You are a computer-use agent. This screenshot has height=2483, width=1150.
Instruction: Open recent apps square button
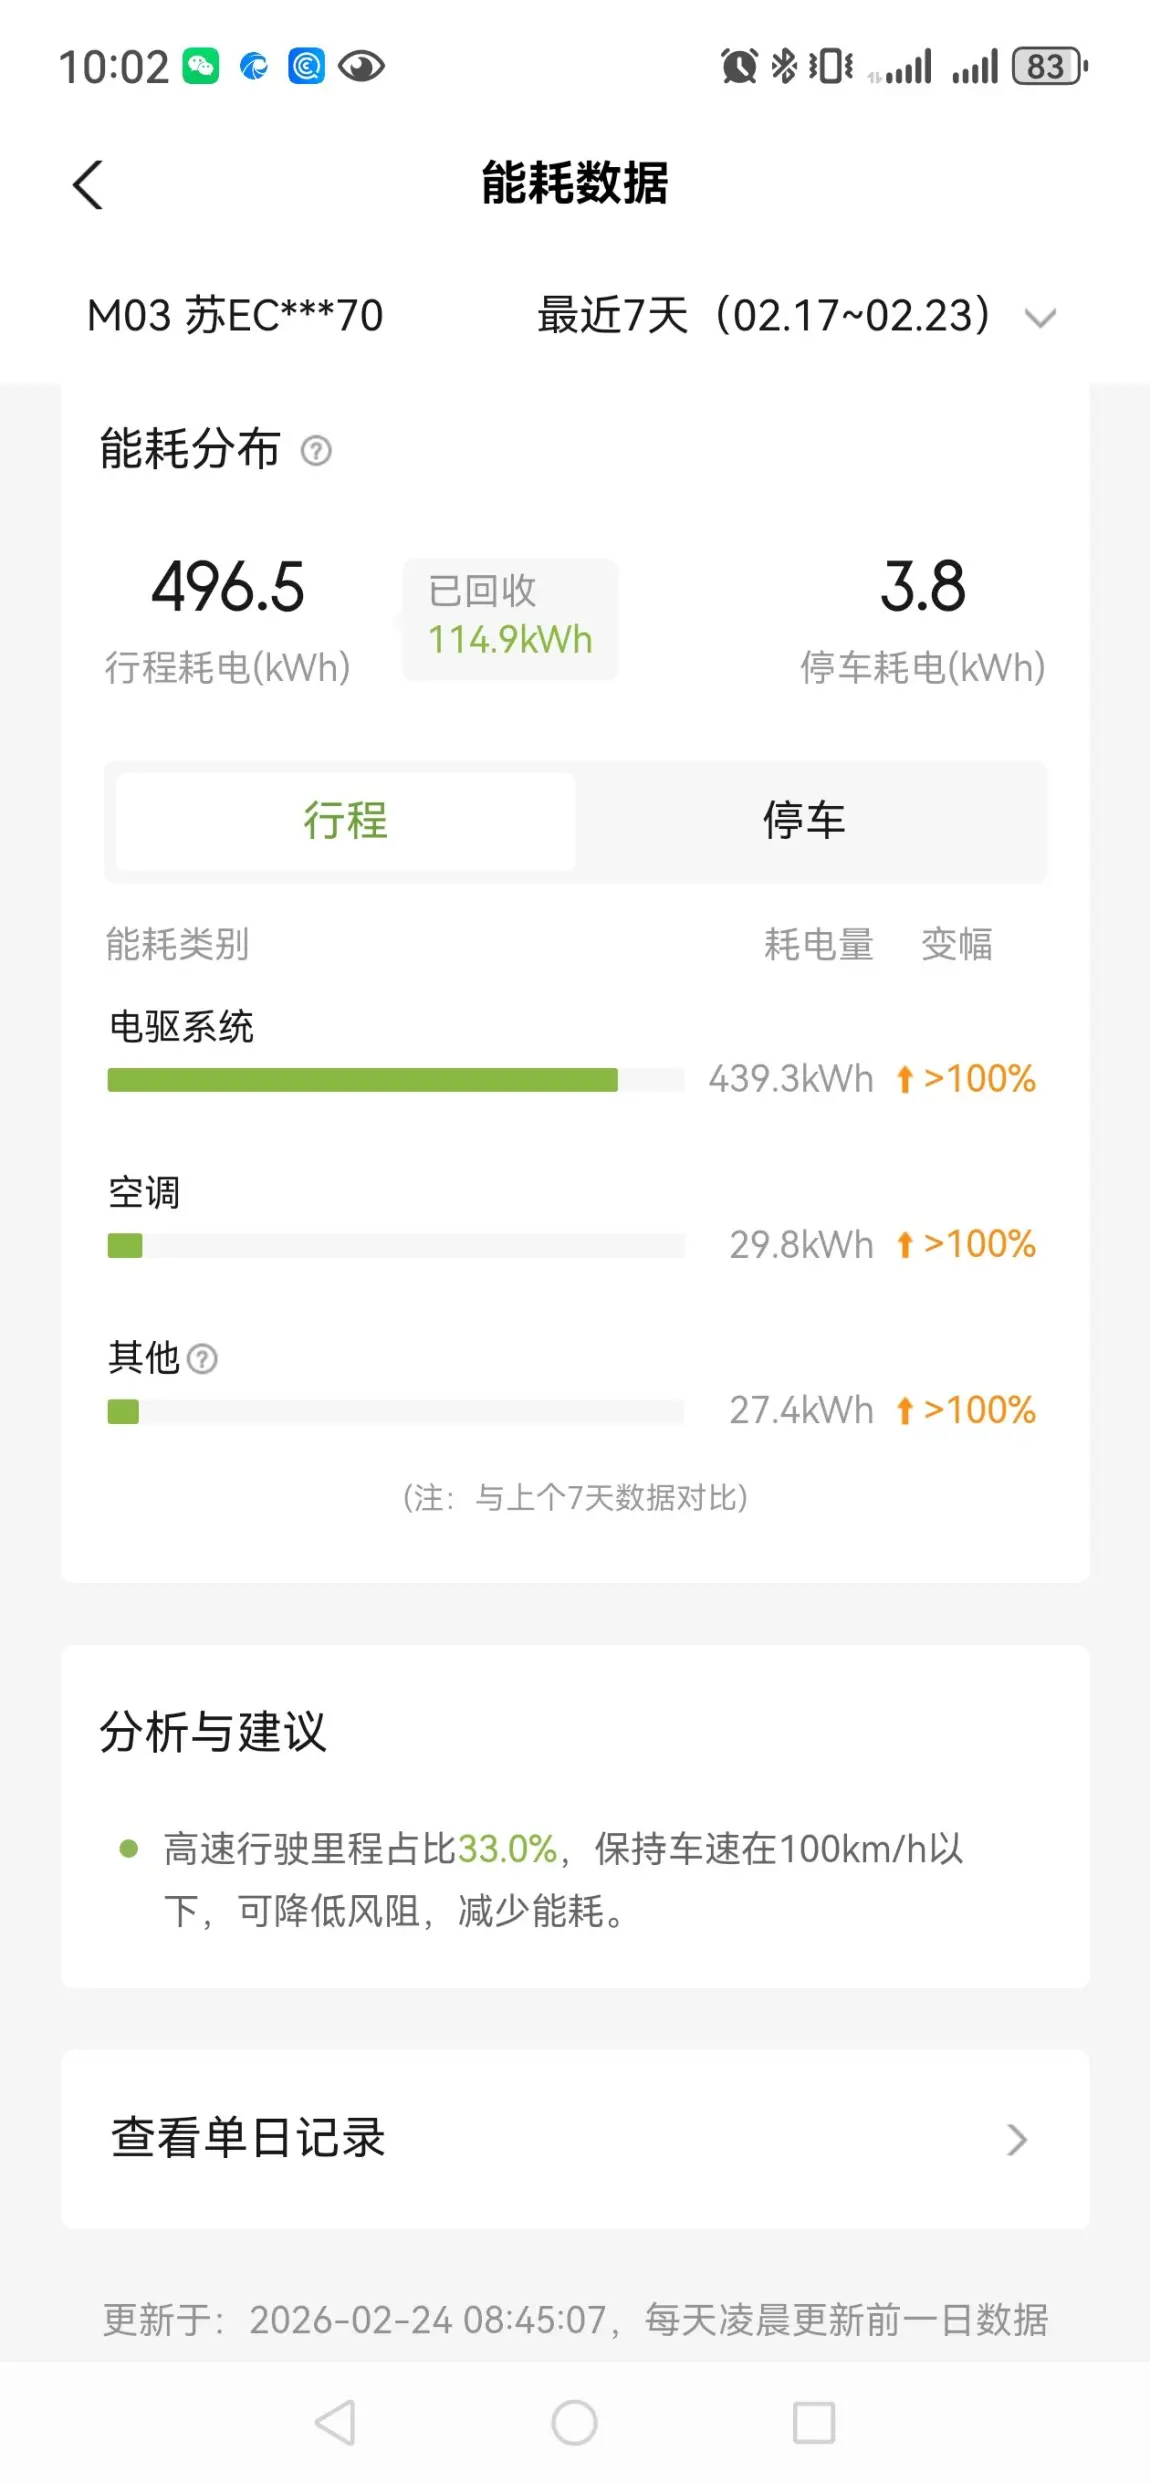813,2423
